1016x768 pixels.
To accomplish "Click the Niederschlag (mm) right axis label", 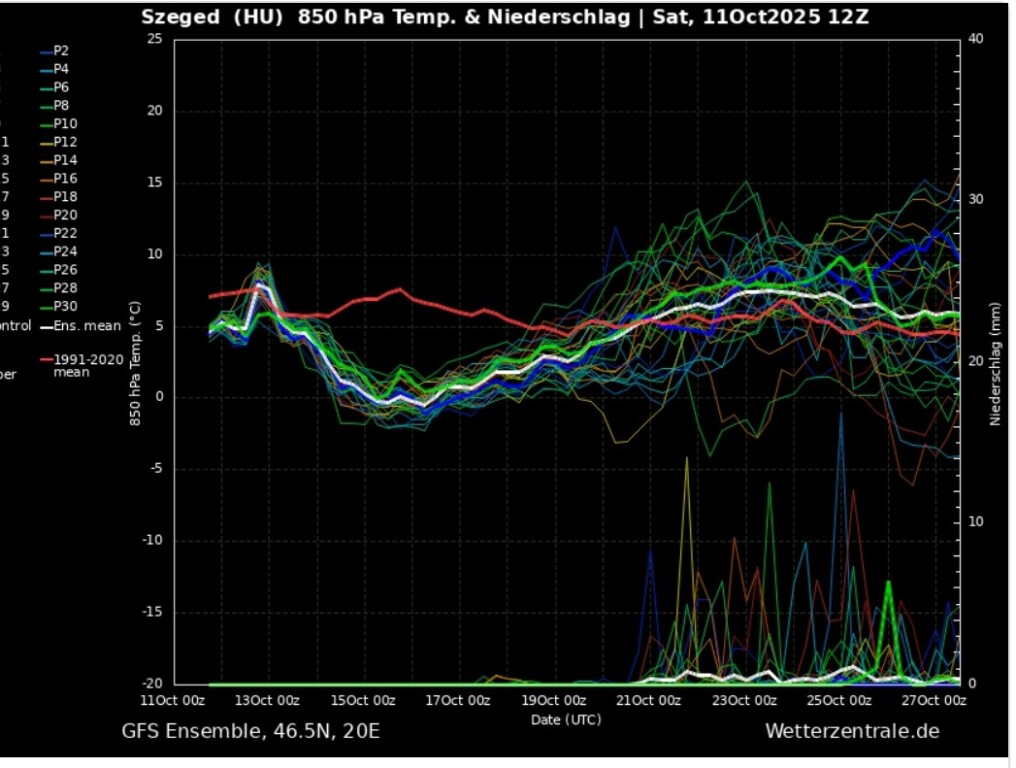I will [996, 363].
